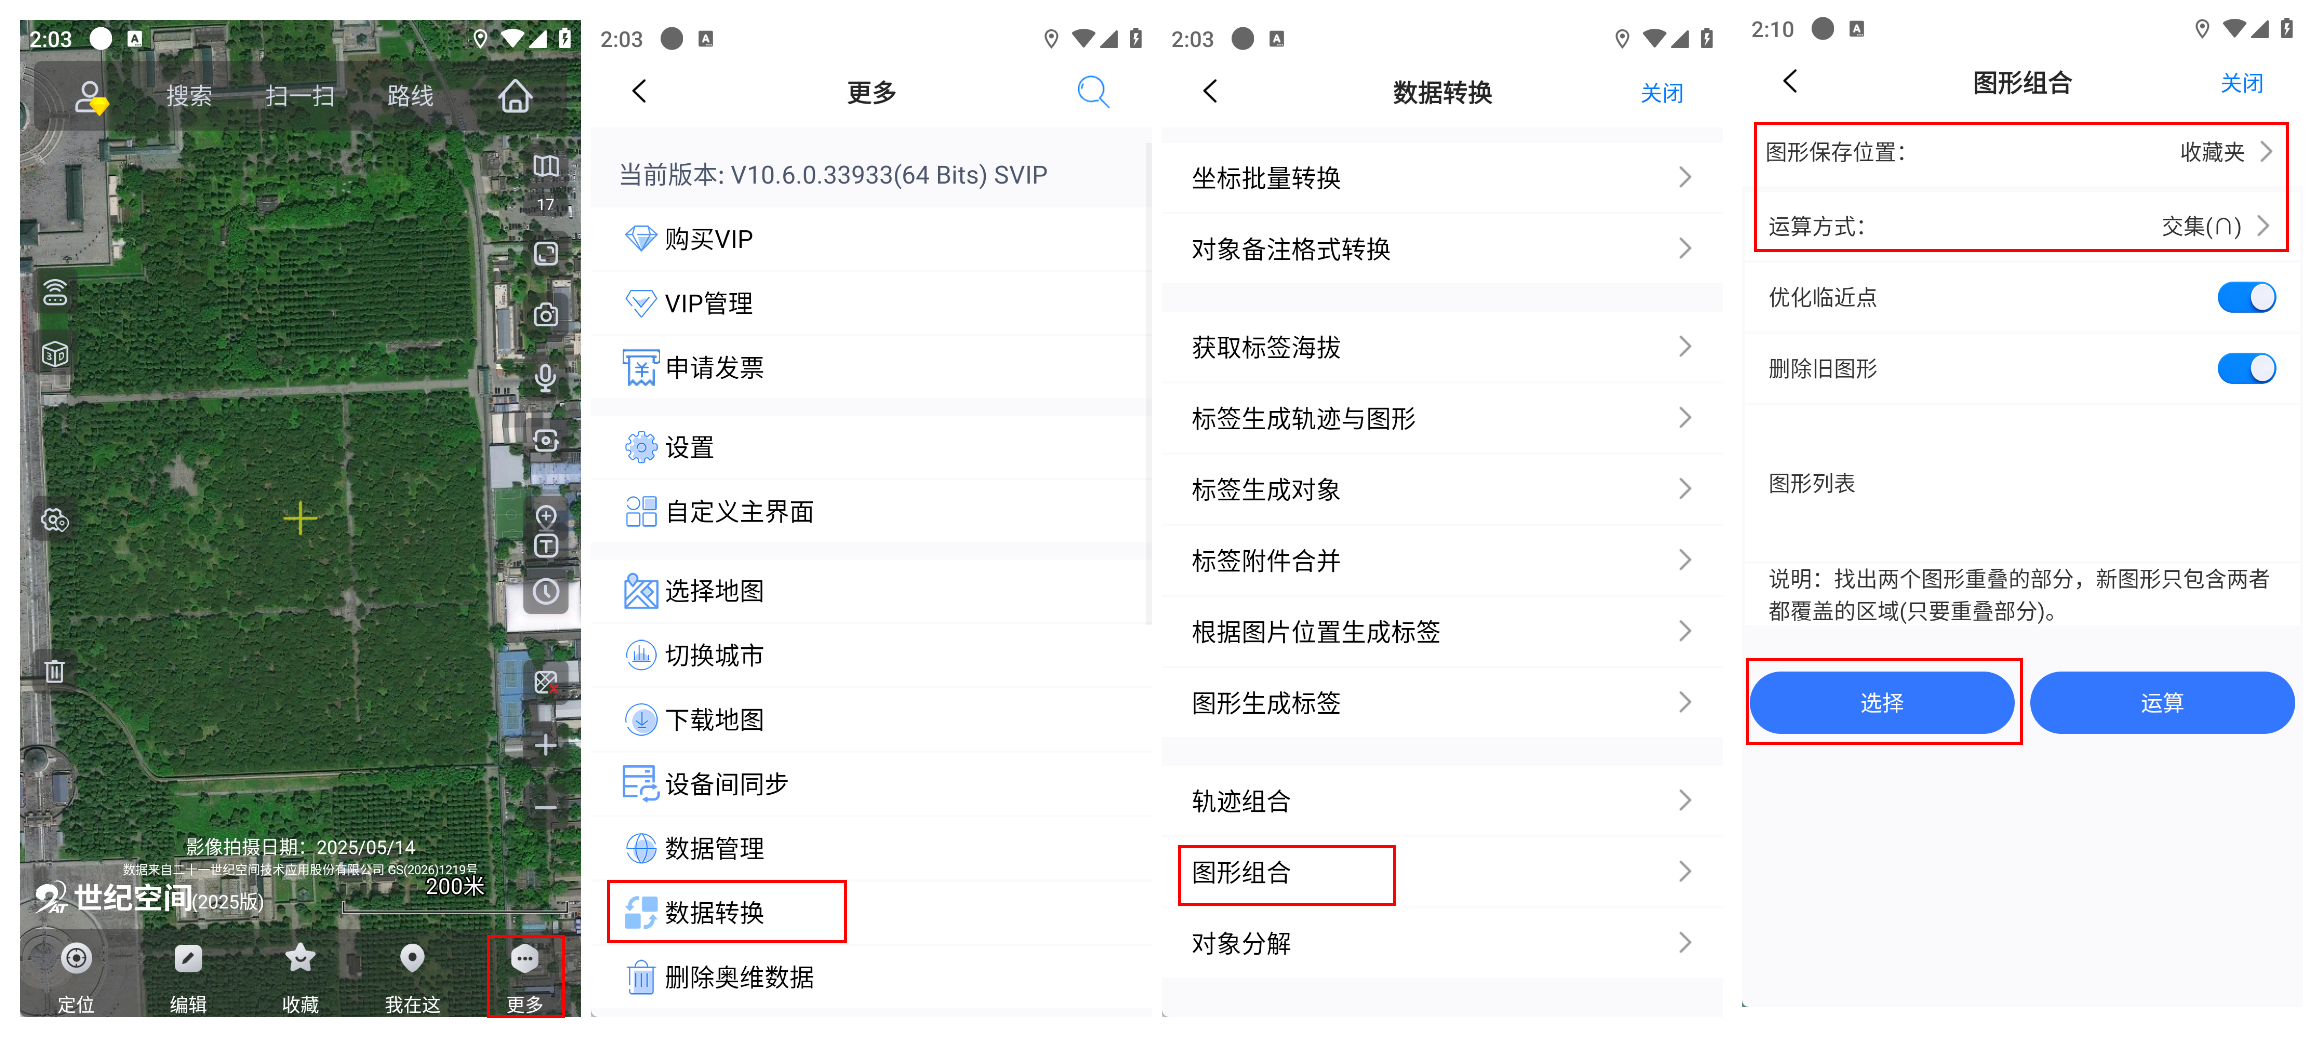Tap the 路线 route button

pyautogui.click(x=410, y=96)
